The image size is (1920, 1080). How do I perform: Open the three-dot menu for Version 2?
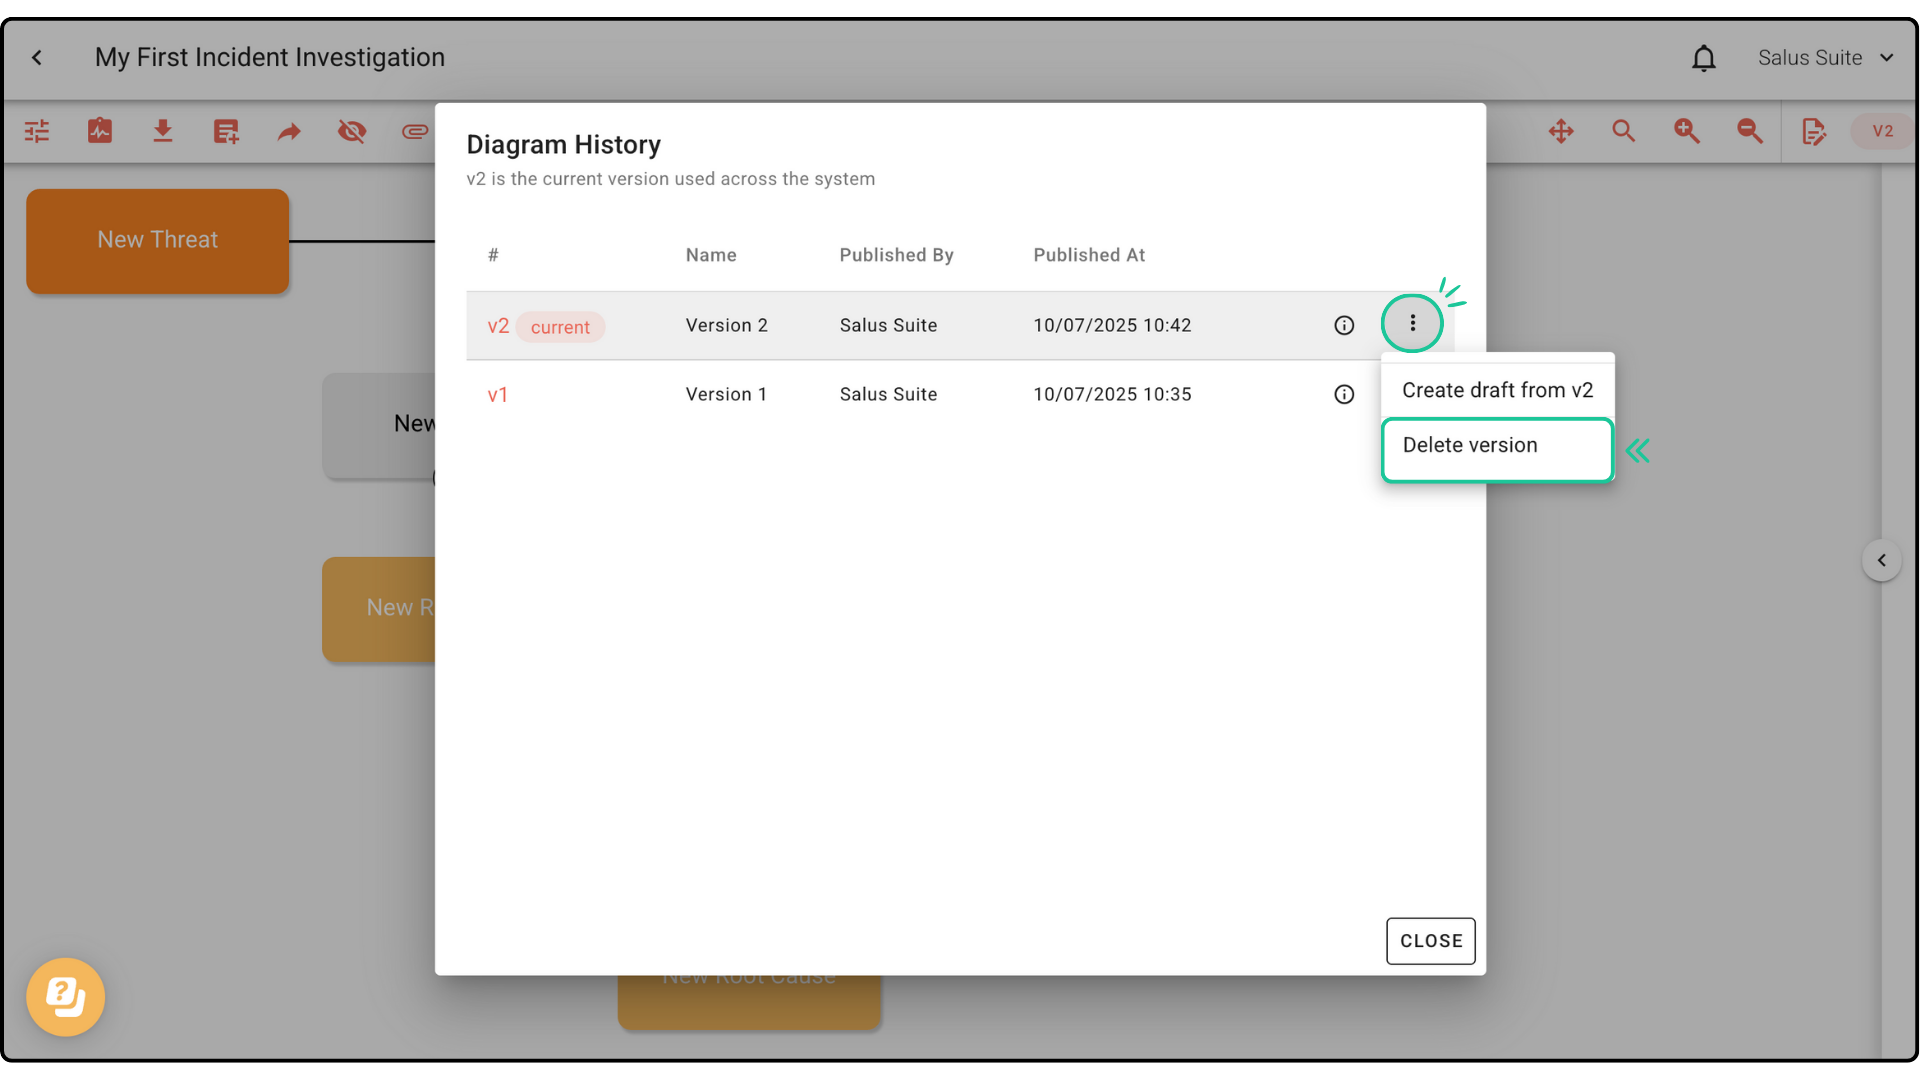[1412, 323]
